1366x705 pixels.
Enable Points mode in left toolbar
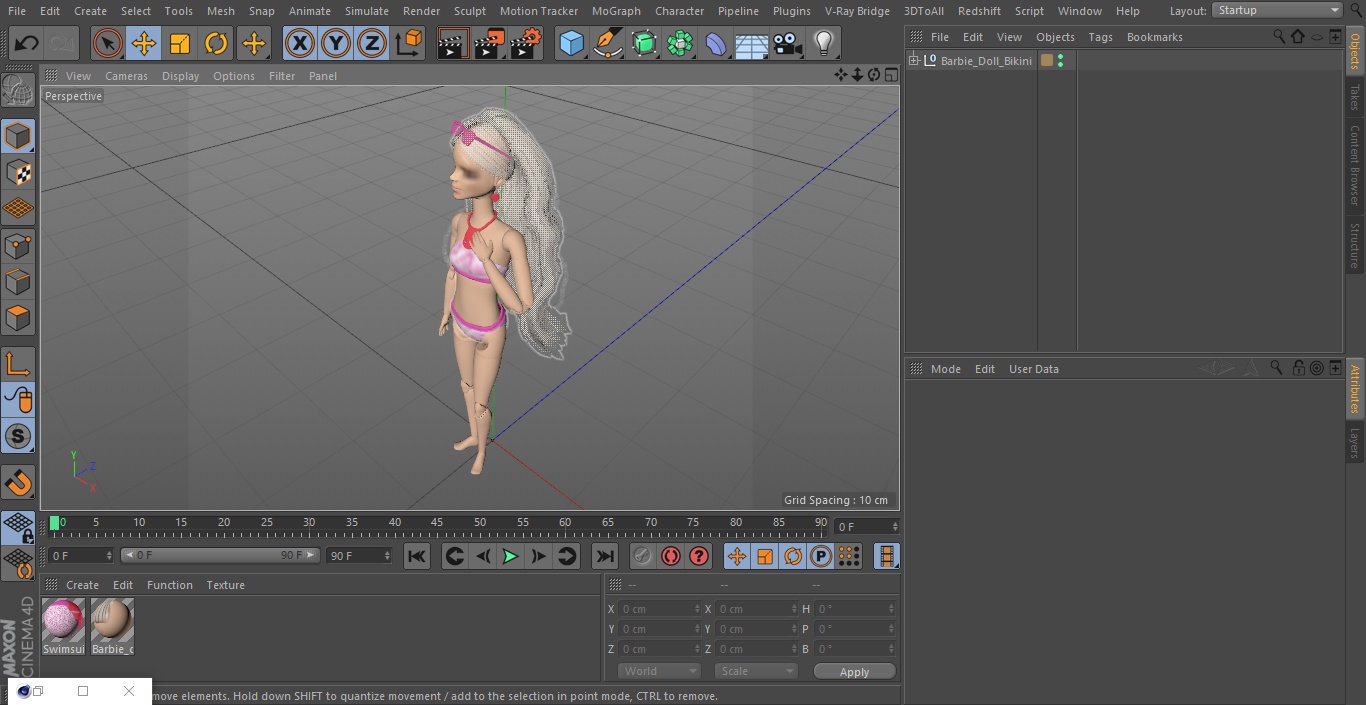pos(18,245)
